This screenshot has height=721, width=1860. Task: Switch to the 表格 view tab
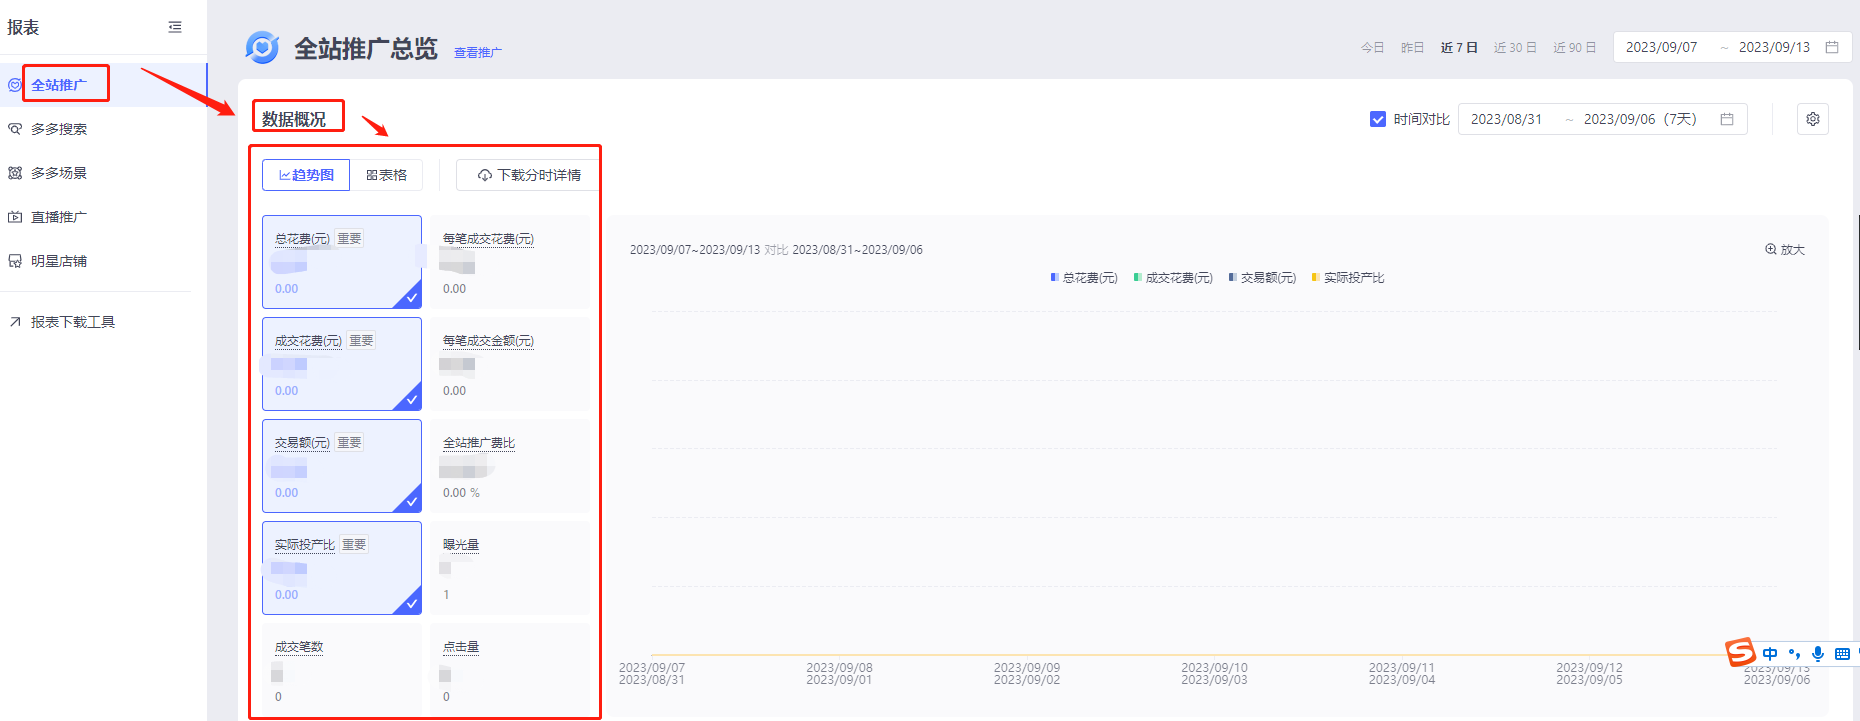click(x=387, y=175)
